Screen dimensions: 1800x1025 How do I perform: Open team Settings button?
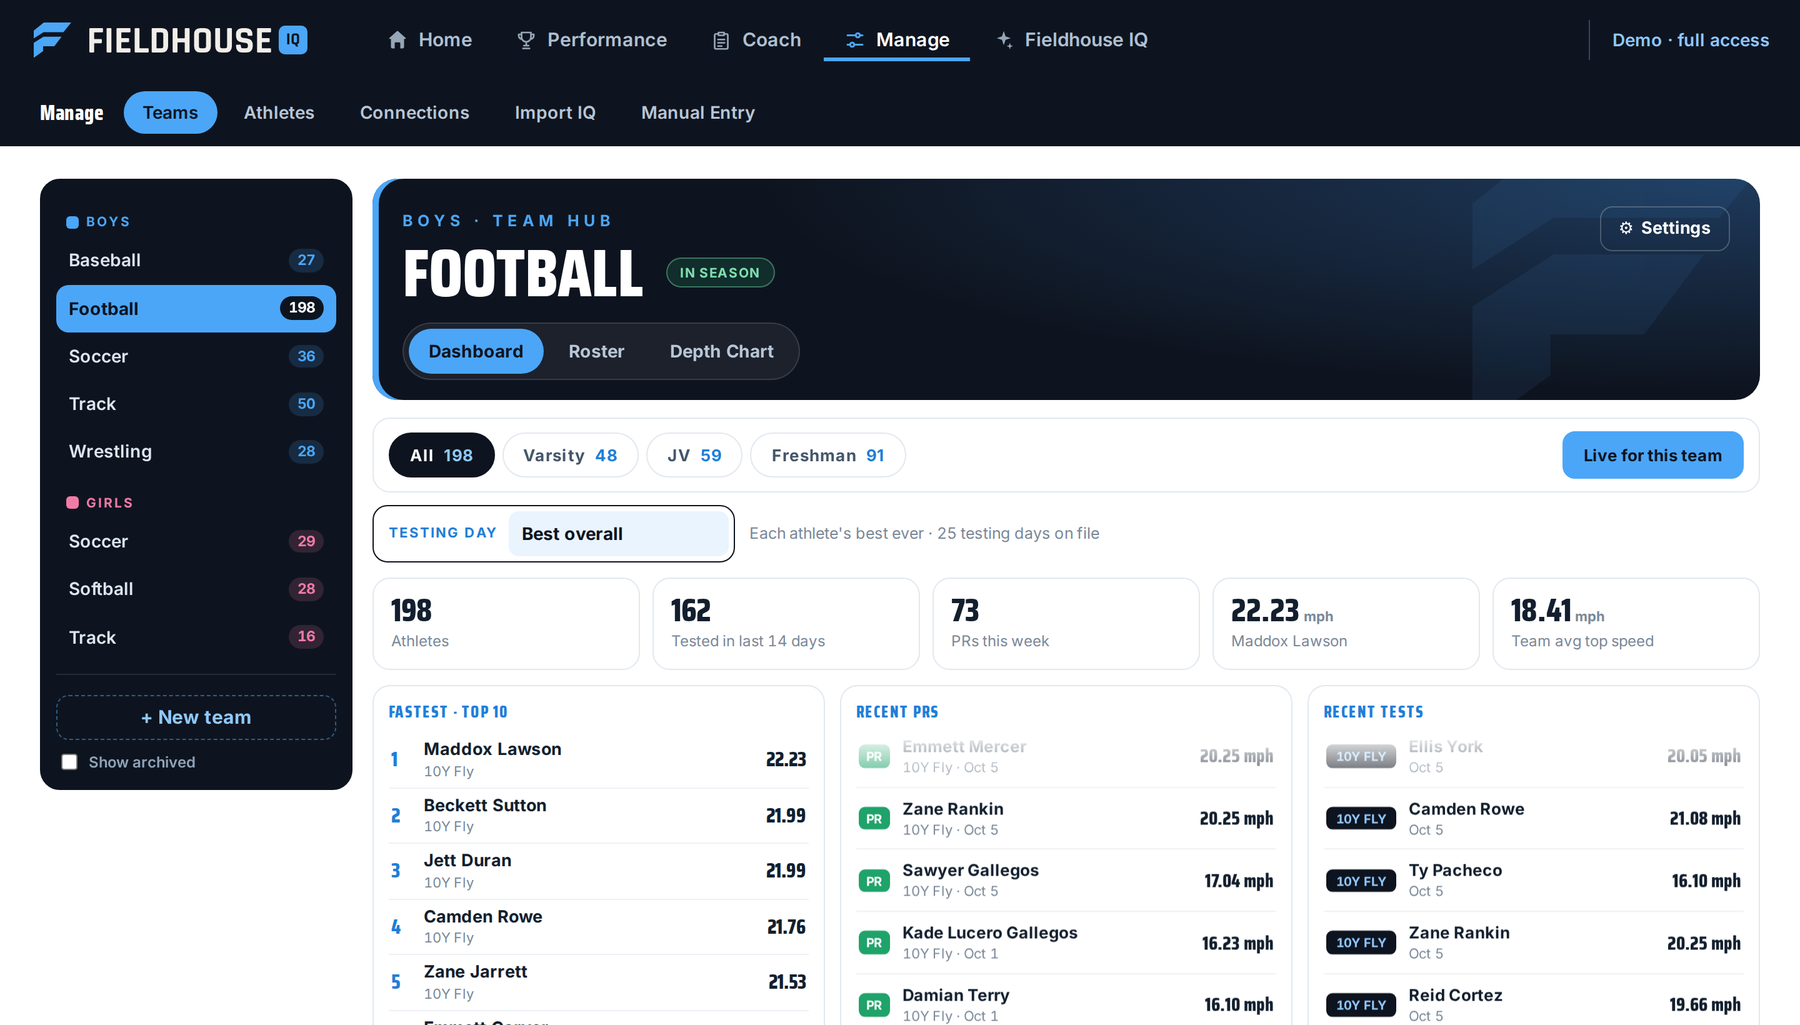click(1664, 228)
